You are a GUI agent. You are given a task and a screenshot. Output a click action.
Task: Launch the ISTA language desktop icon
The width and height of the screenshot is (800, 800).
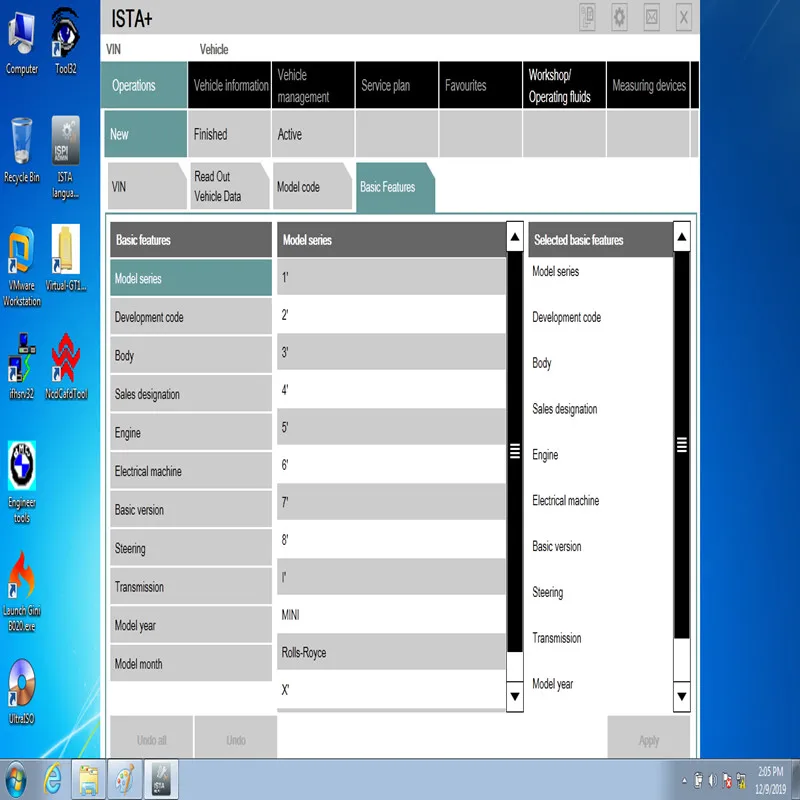point(65,157)
